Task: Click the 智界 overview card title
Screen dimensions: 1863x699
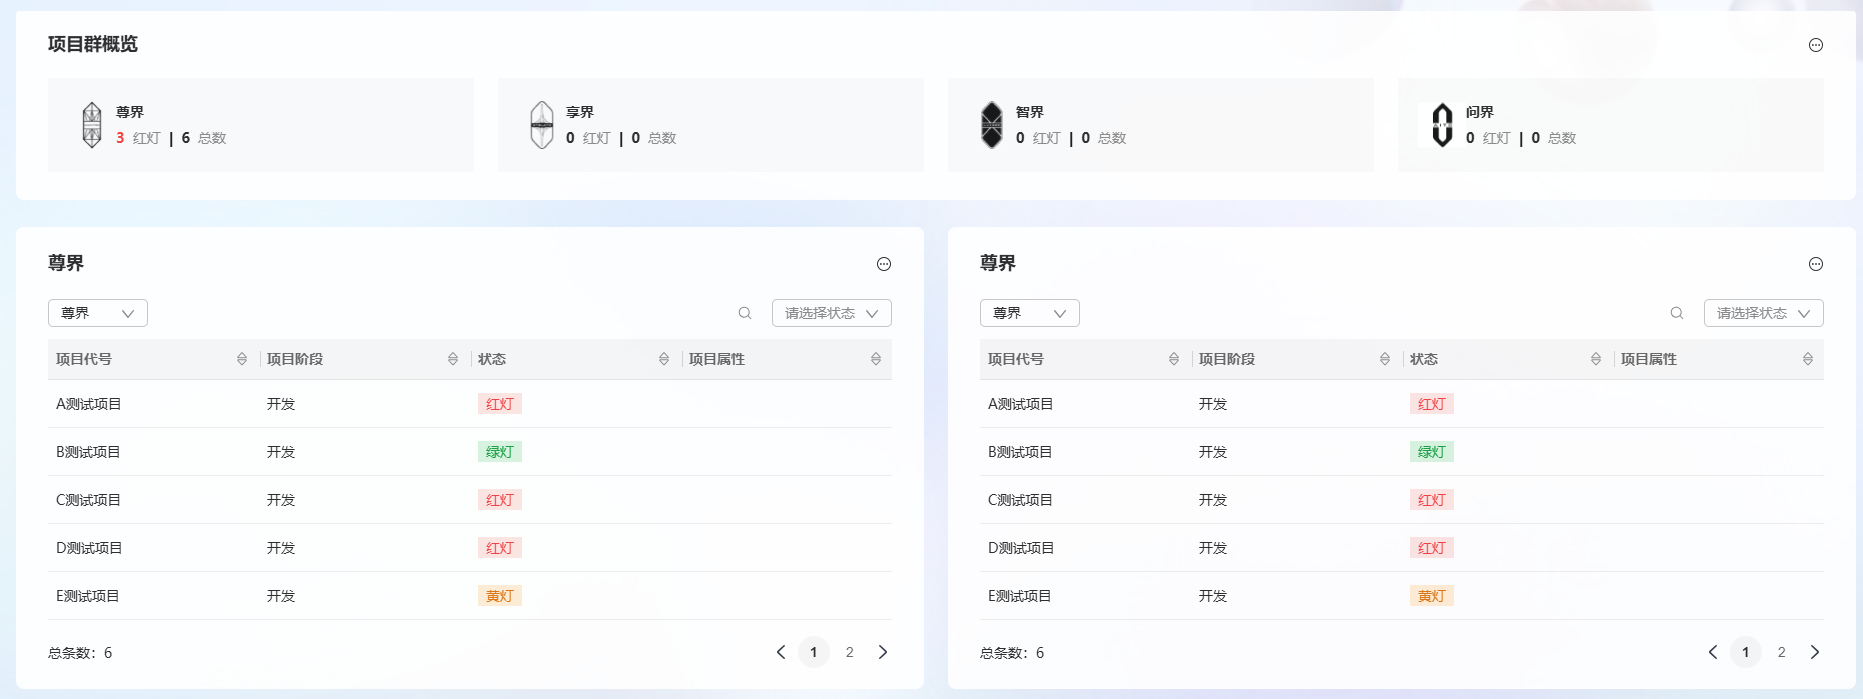Action: click(x=1030, y=112)
